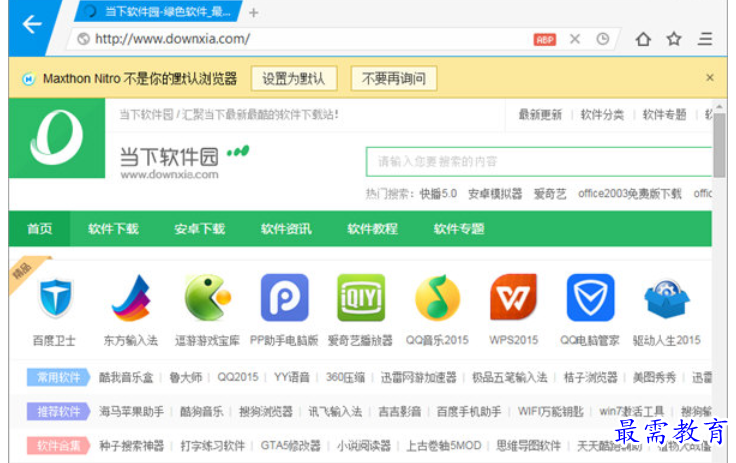
Task: Open 360压缩 link
Action: [345, 377]
